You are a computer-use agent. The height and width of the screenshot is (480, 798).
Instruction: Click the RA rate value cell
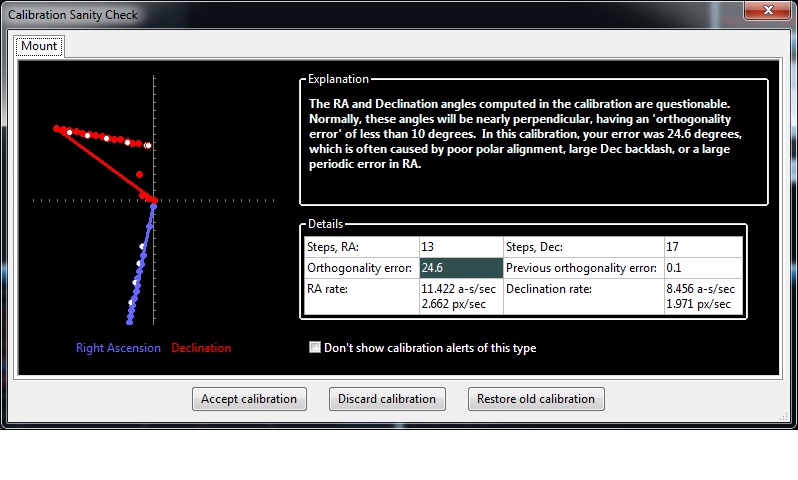click(x=461, y=296)
